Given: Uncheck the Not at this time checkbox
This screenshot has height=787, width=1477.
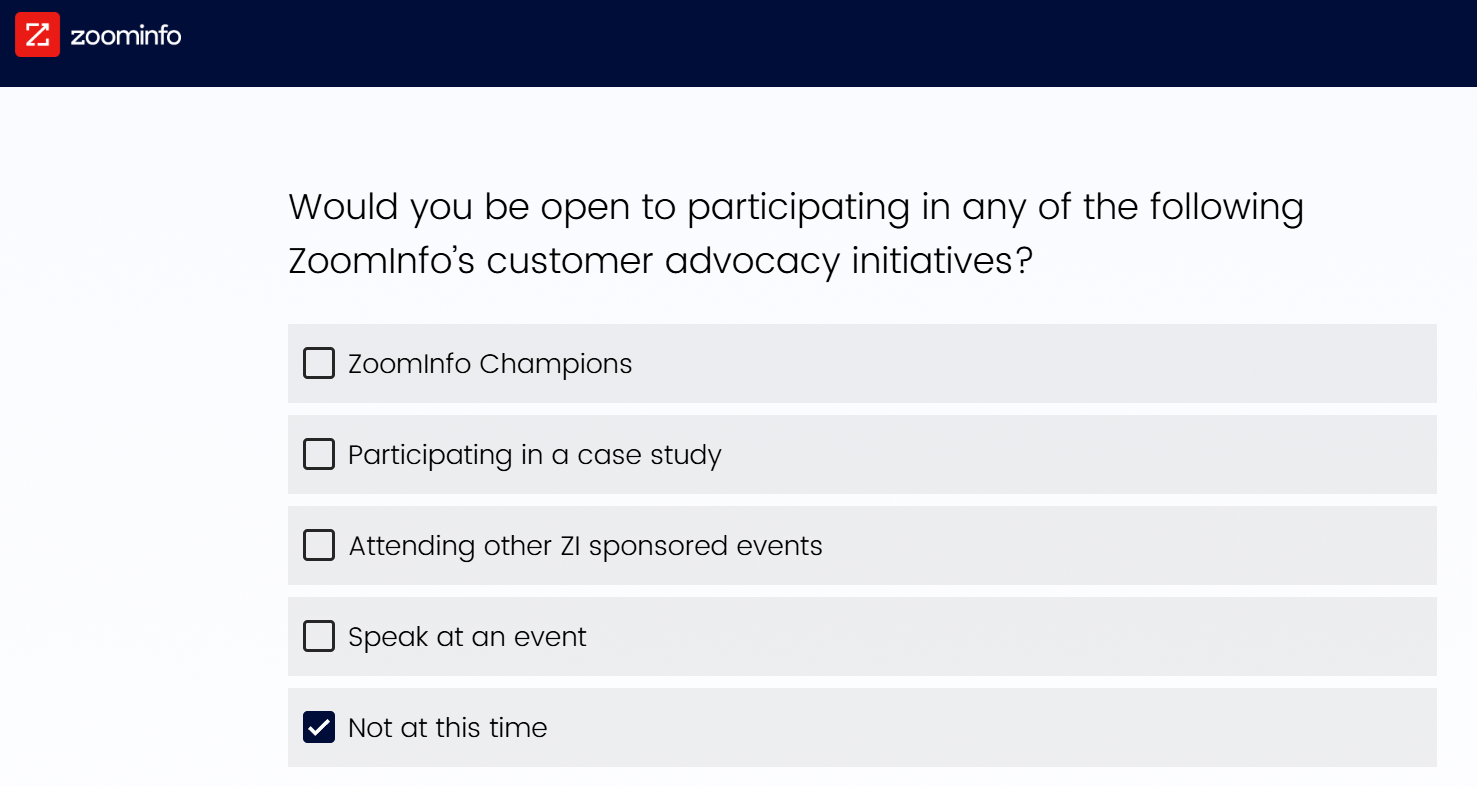Looking at the screenshot, I should (x=319, y=727).
